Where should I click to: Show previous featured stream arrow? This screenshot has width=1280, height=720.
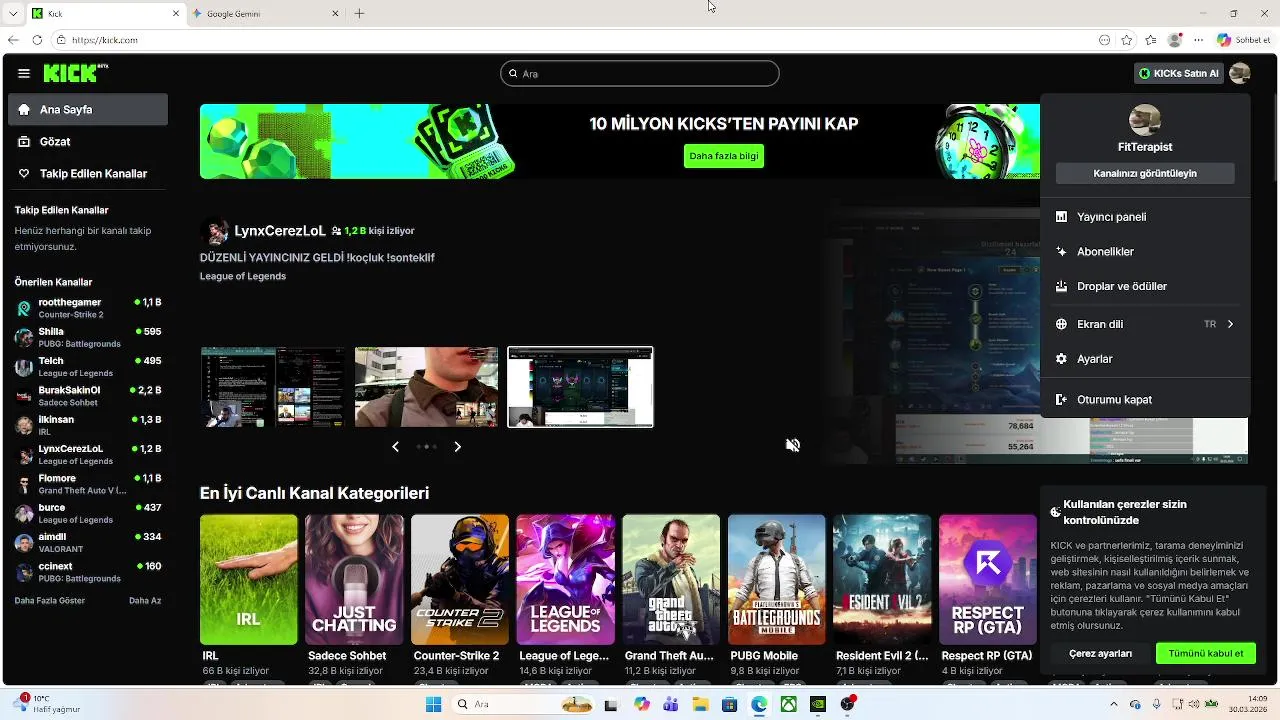point(395,447)
